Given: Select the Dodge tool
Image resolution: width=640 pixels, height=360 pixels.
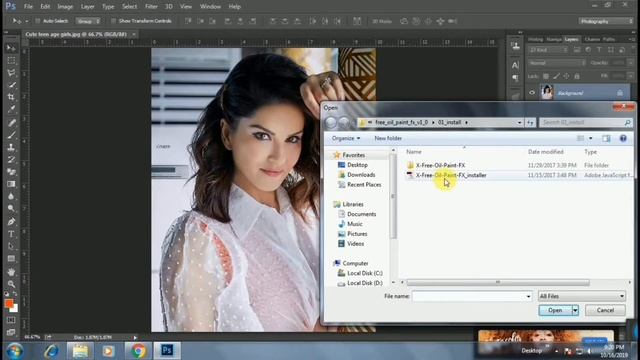Looking at the screenshot, I should coord(11,209).
